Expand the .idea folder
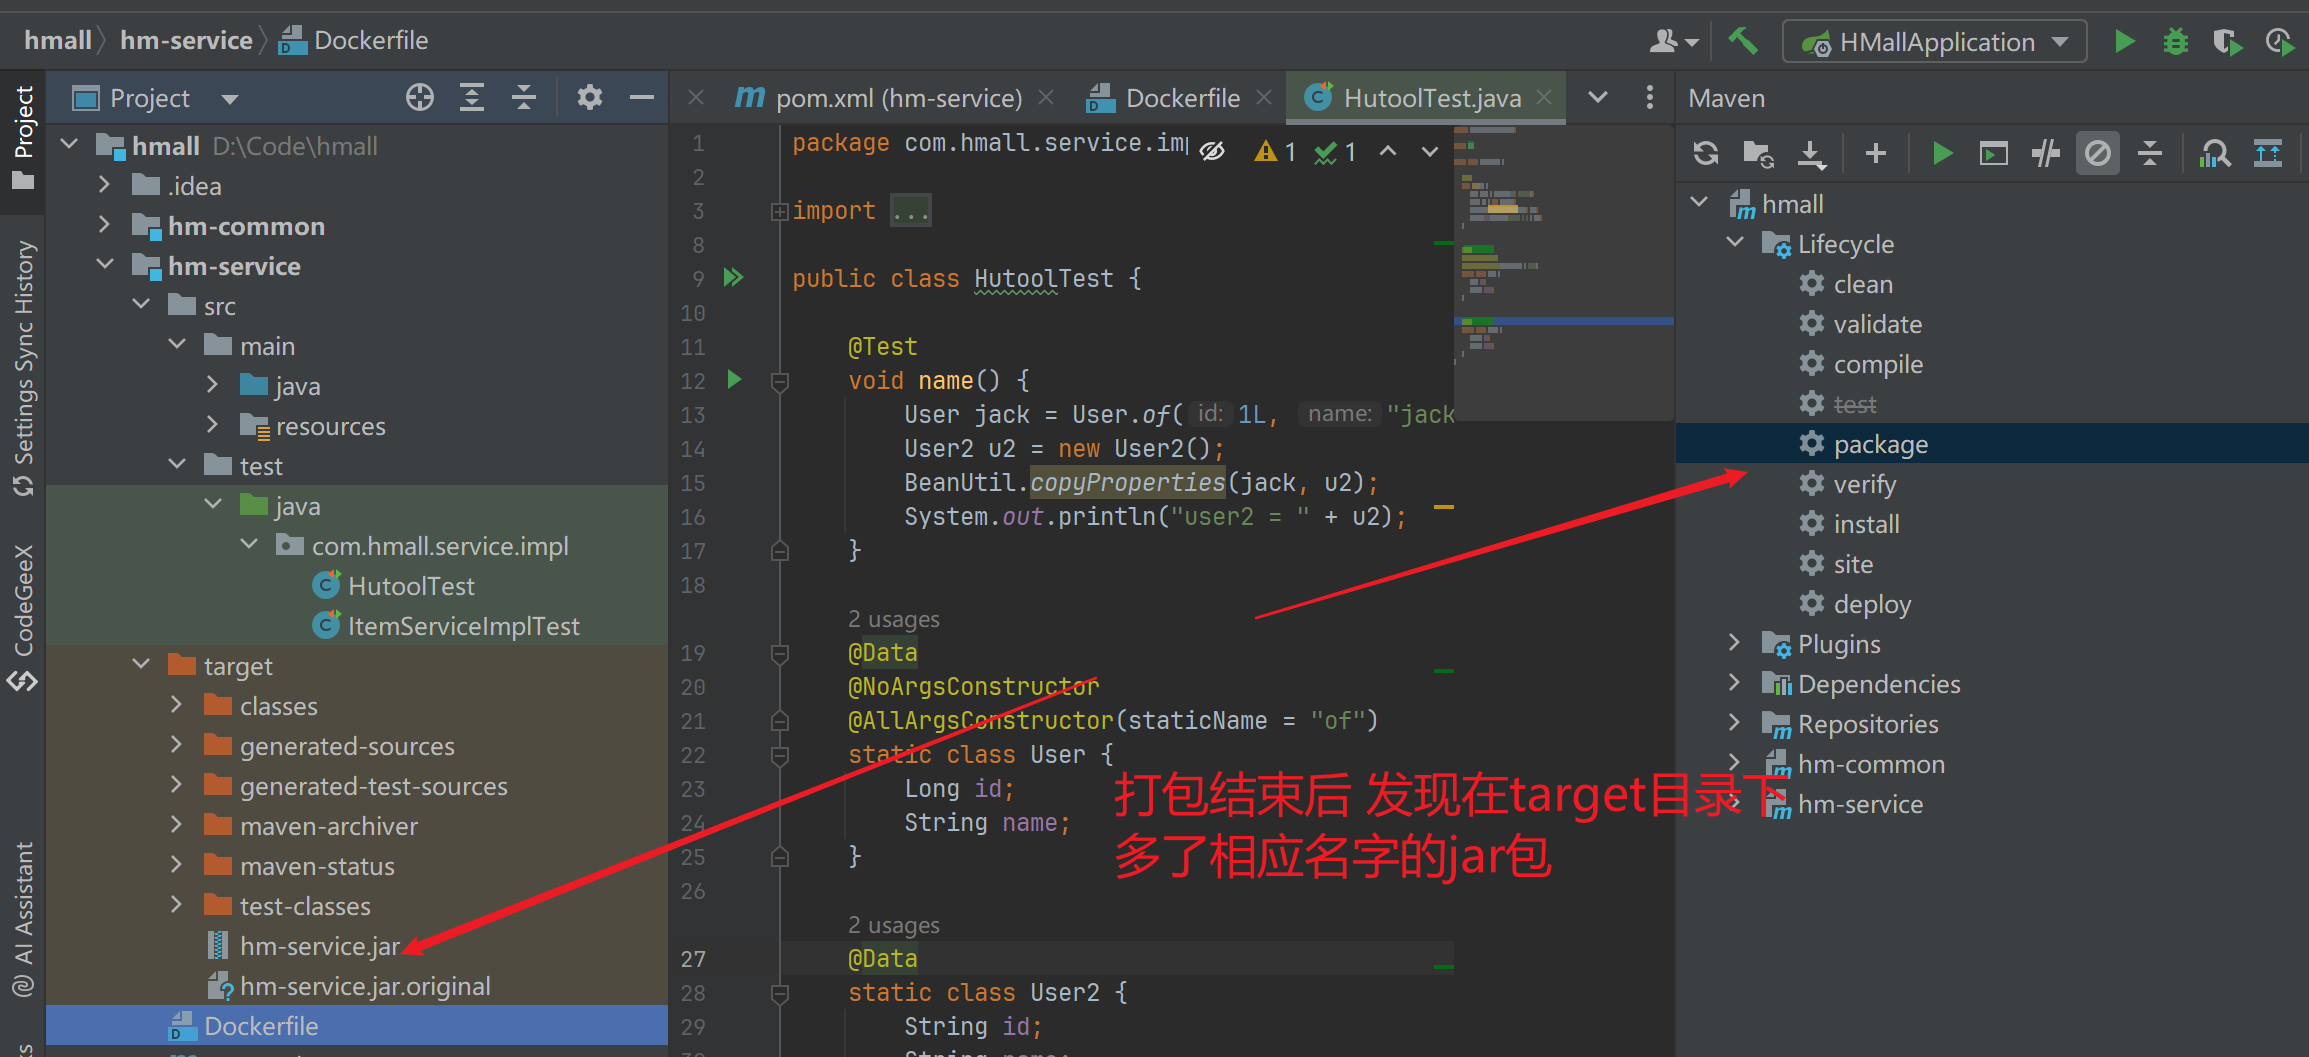Image resolution: width=2309 pixels, height=1057 pixels. click(105, 185)
